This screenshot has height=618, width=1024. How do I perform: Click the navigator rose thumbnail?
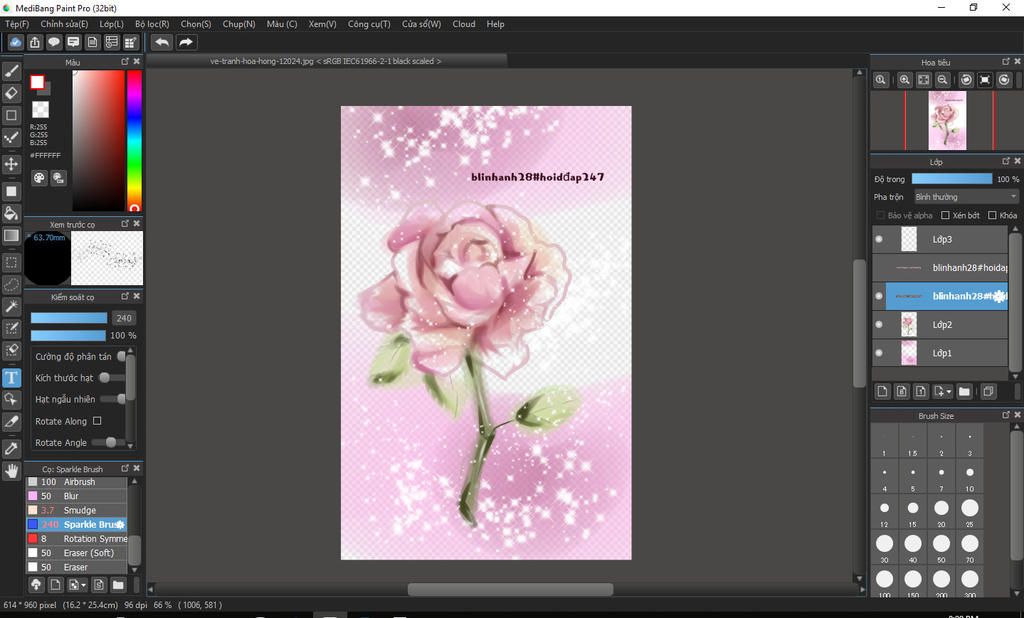click(947, 120)
